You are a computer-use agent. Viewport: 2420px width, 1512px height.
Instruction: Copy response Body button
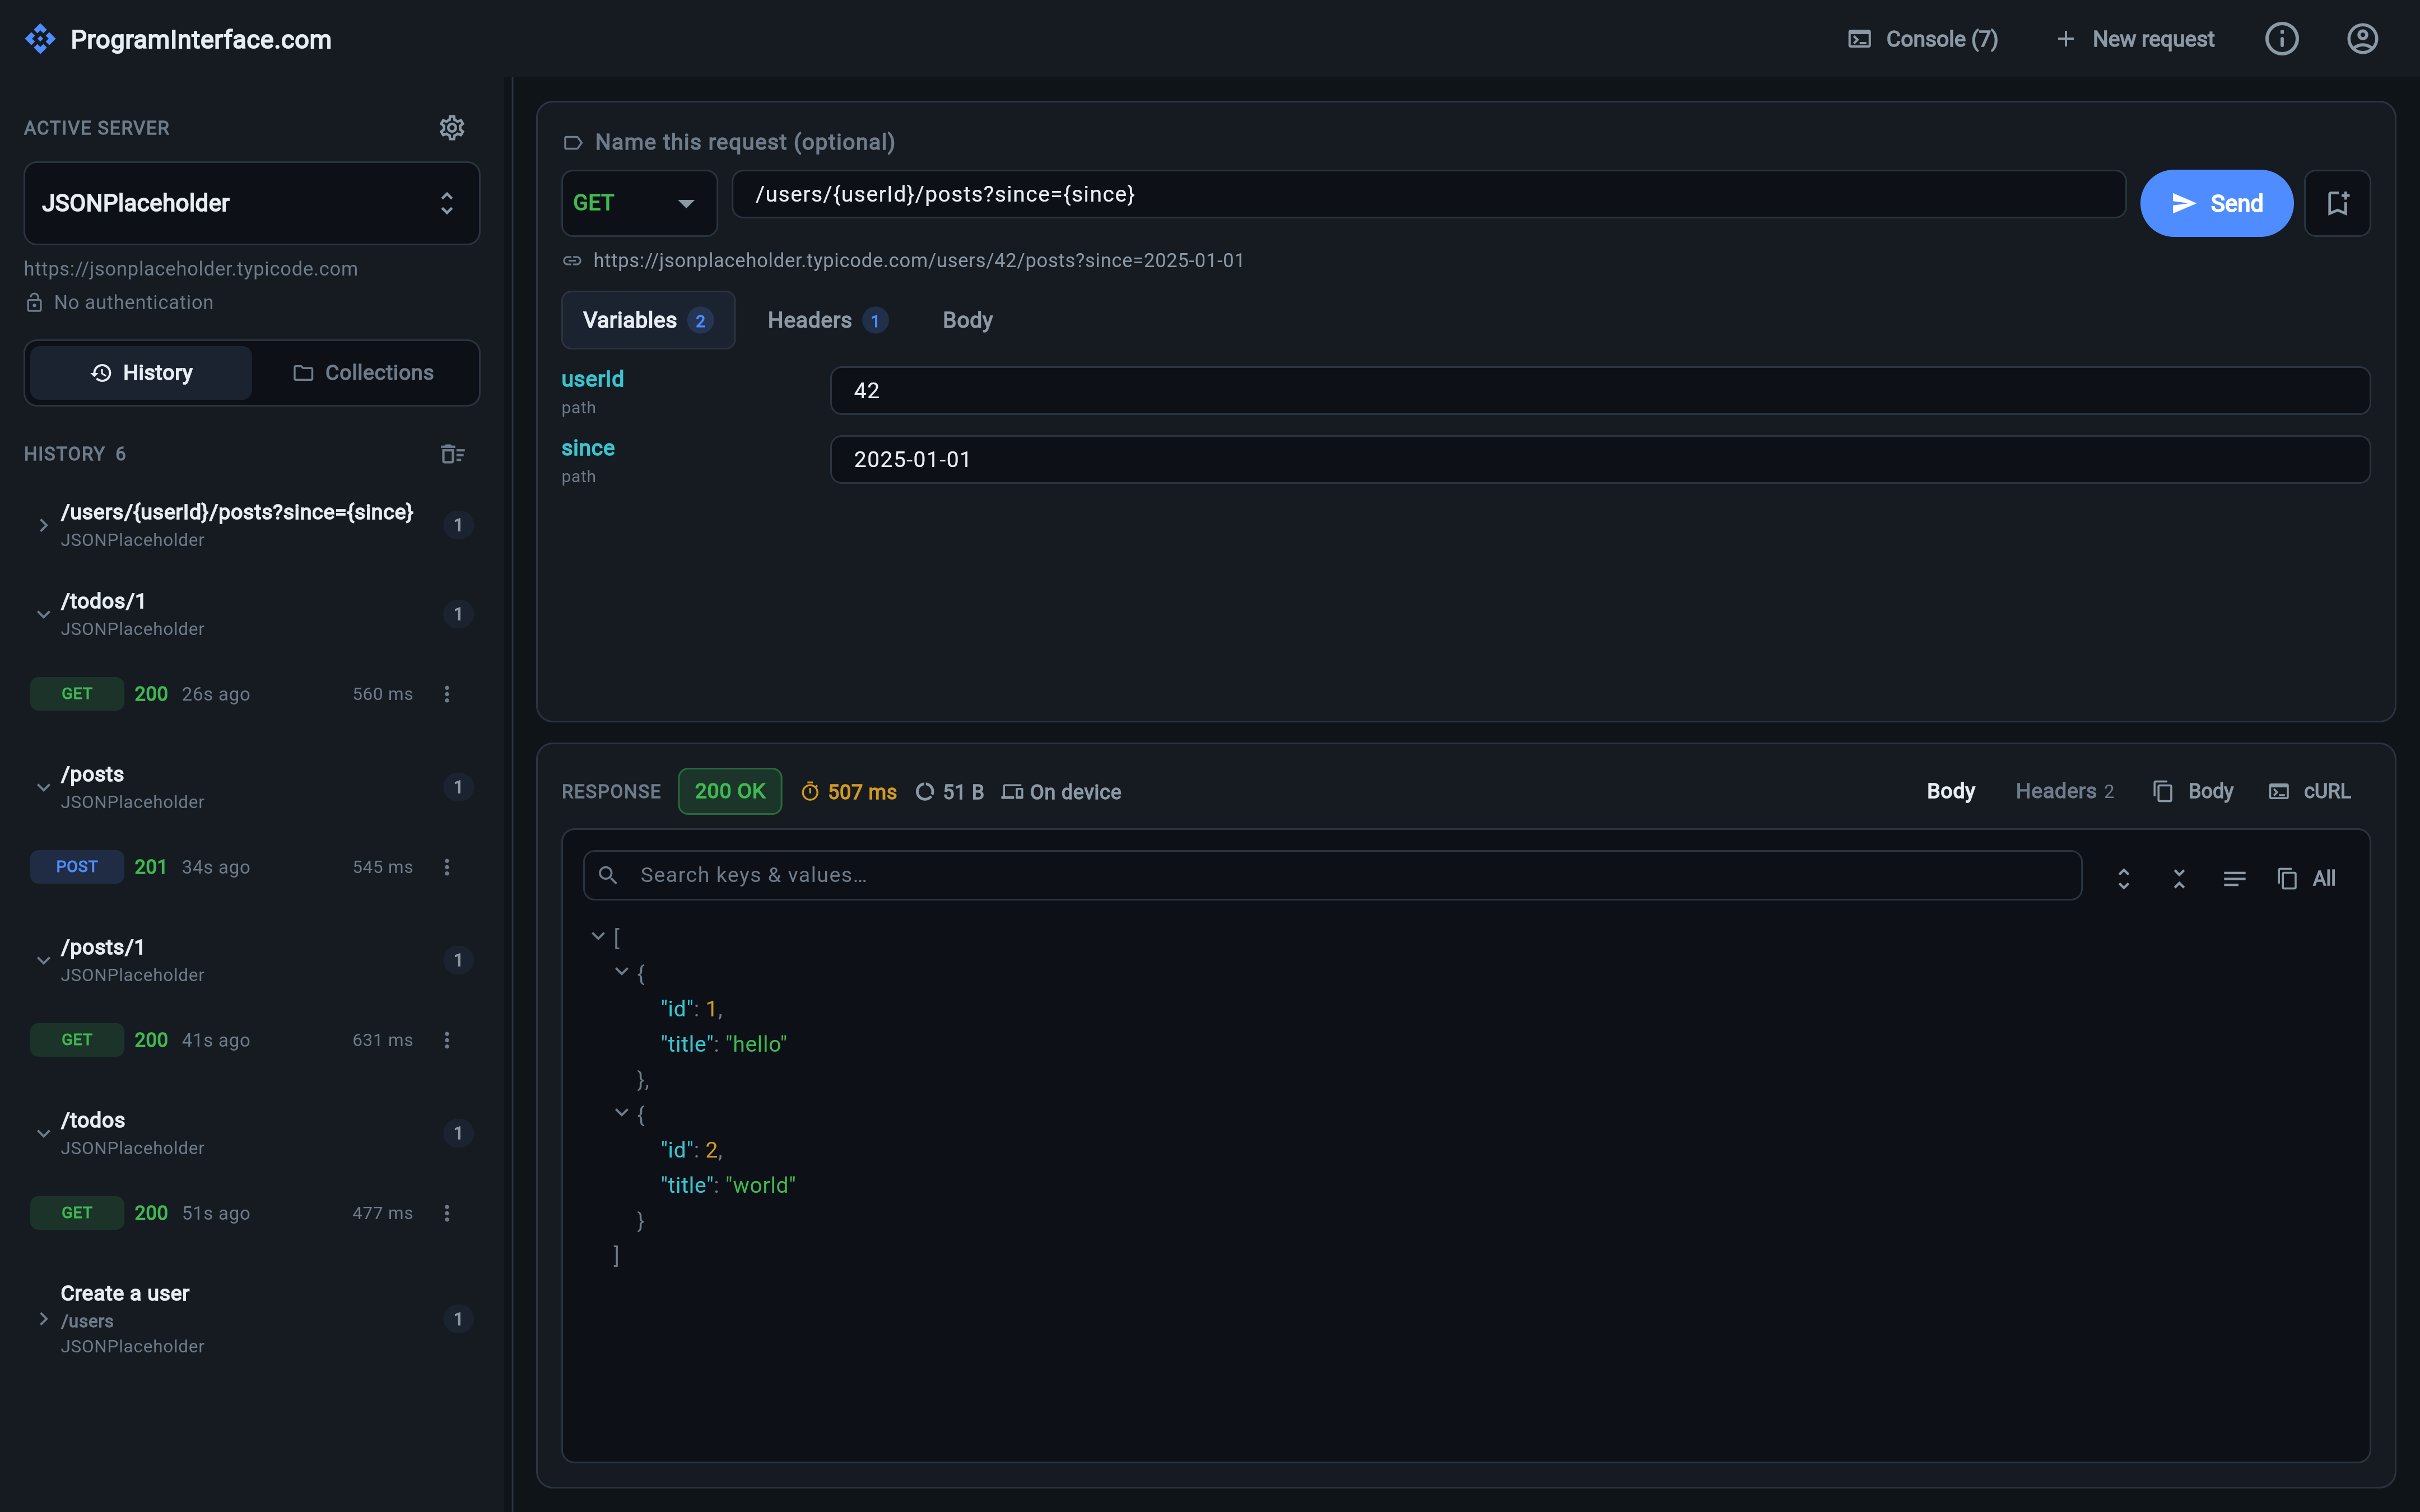coord(2193,791)
